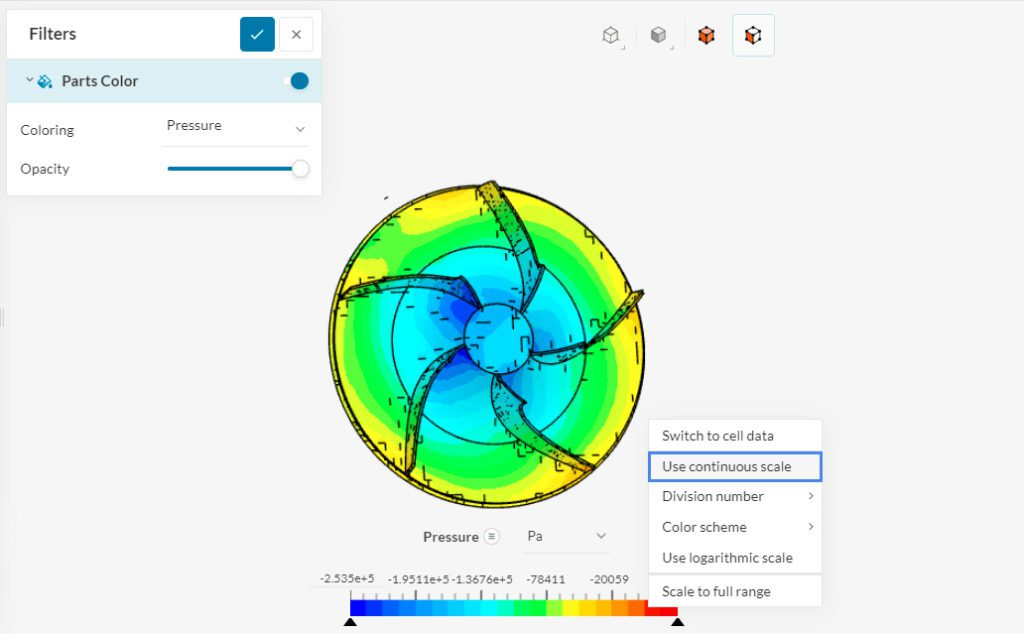Click the checkmark icon to apply filters
1024x634 pixels.
tap(257, 33)
